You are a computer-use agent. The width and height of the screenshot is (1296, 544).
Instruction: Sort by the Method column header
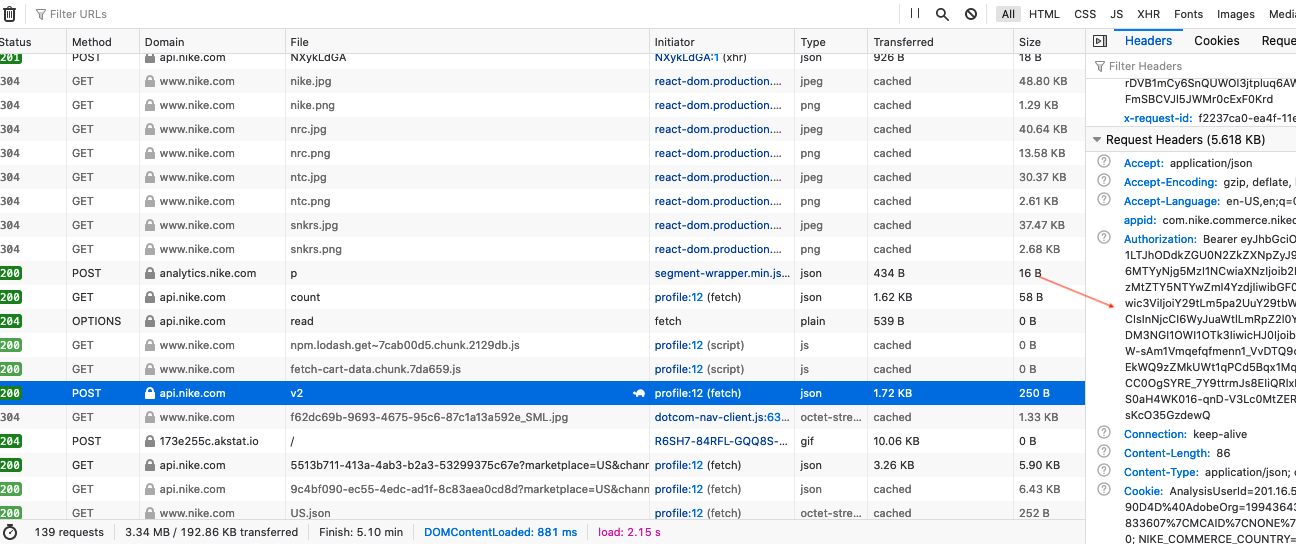tap(103, 42)
